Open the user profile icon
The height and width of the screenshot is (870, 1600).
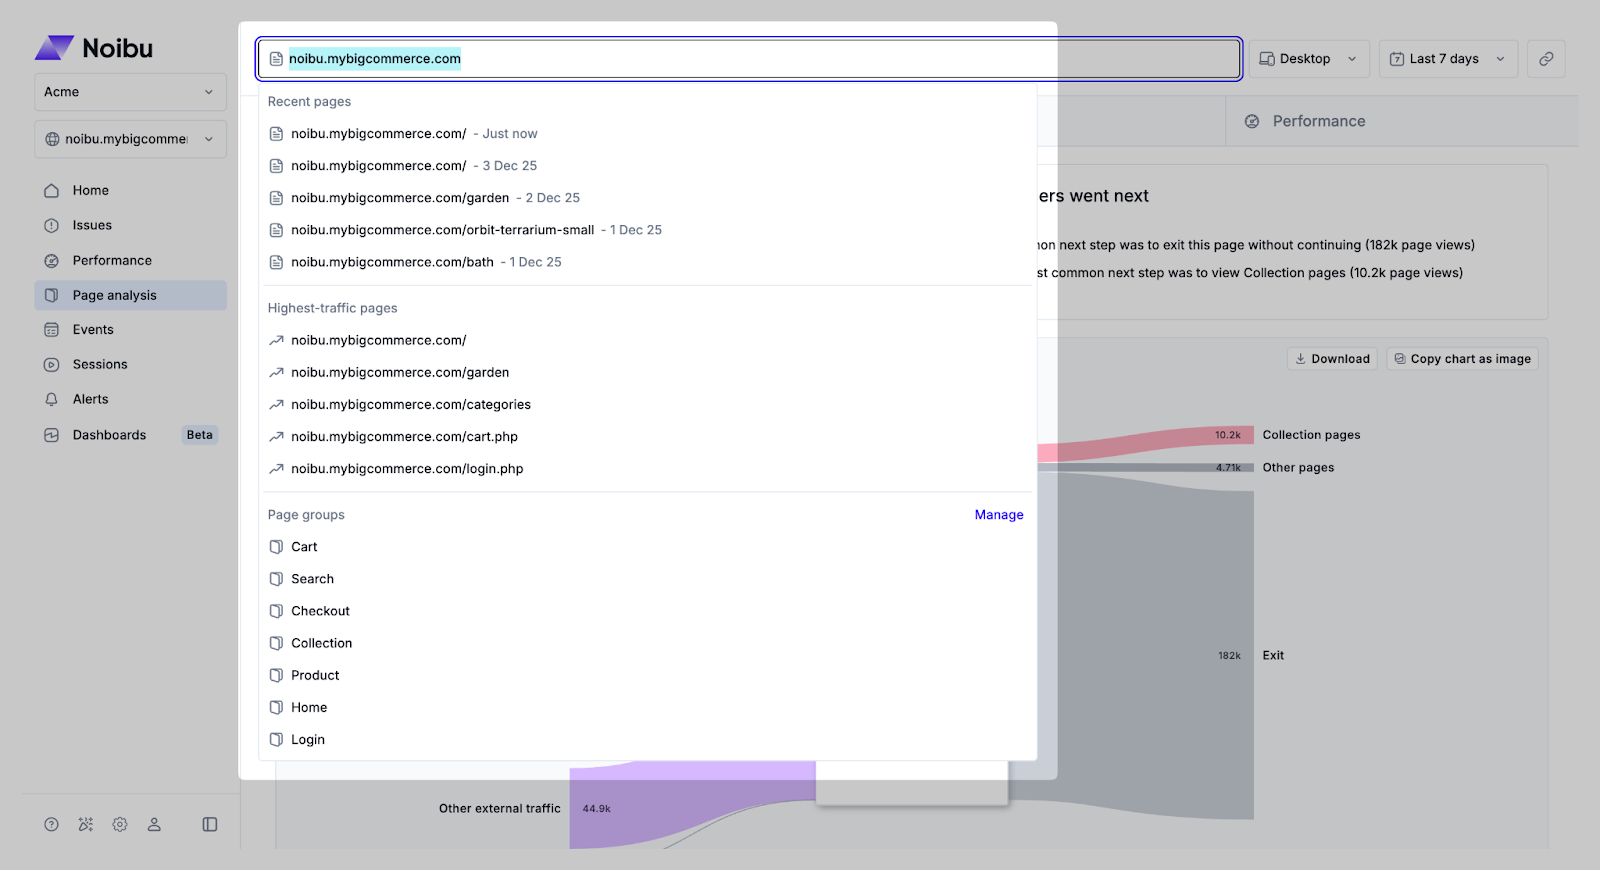pyautogui.click(x=154, y=824)
